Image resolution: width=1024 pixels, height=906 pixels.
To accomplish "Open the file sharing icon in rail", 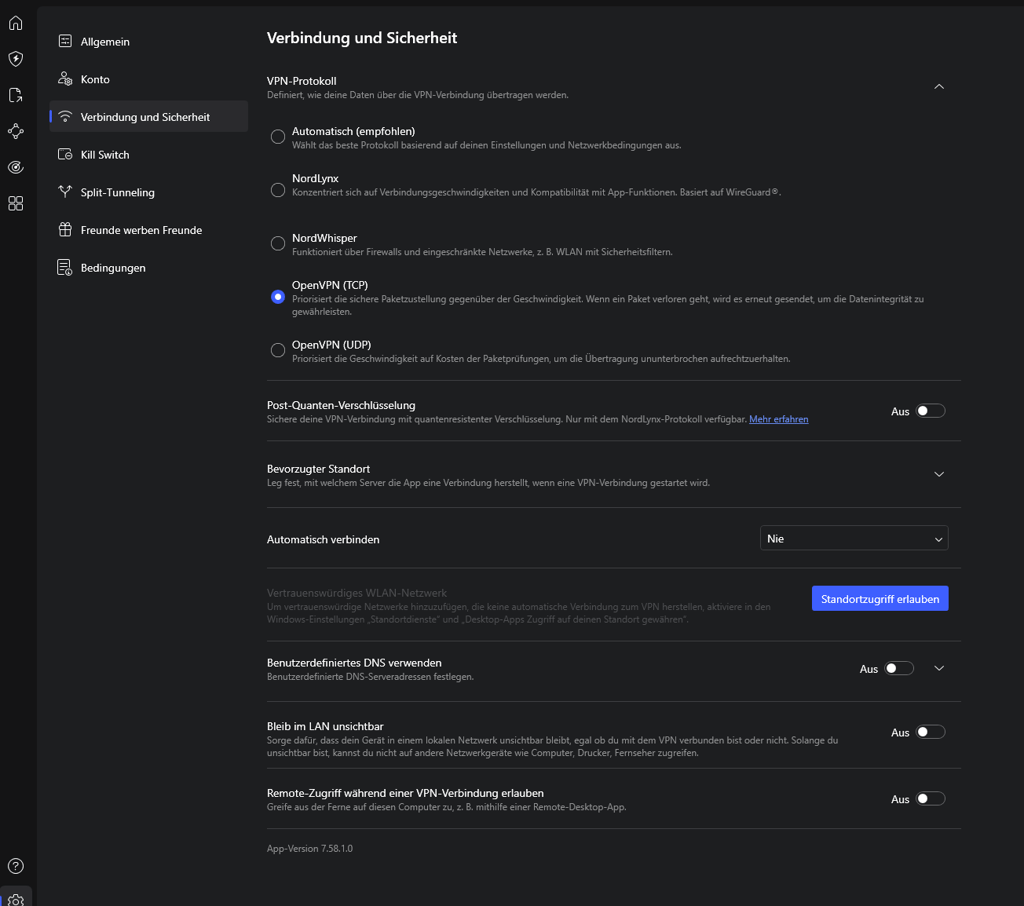I will [x=16, y=95].
